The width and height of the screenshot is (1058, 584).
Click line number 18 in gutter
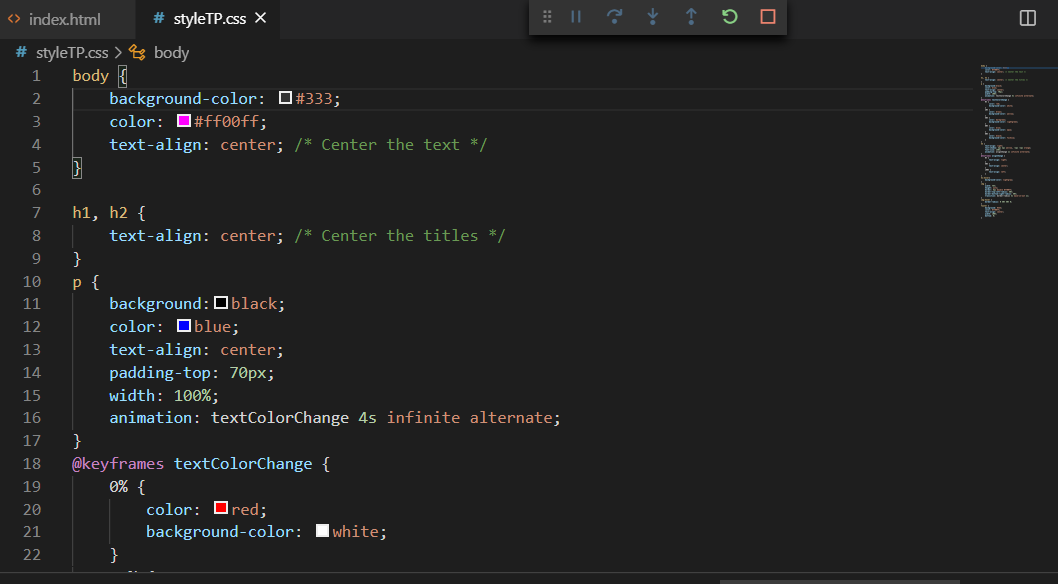pyautogui.click(x=32, y=463)
